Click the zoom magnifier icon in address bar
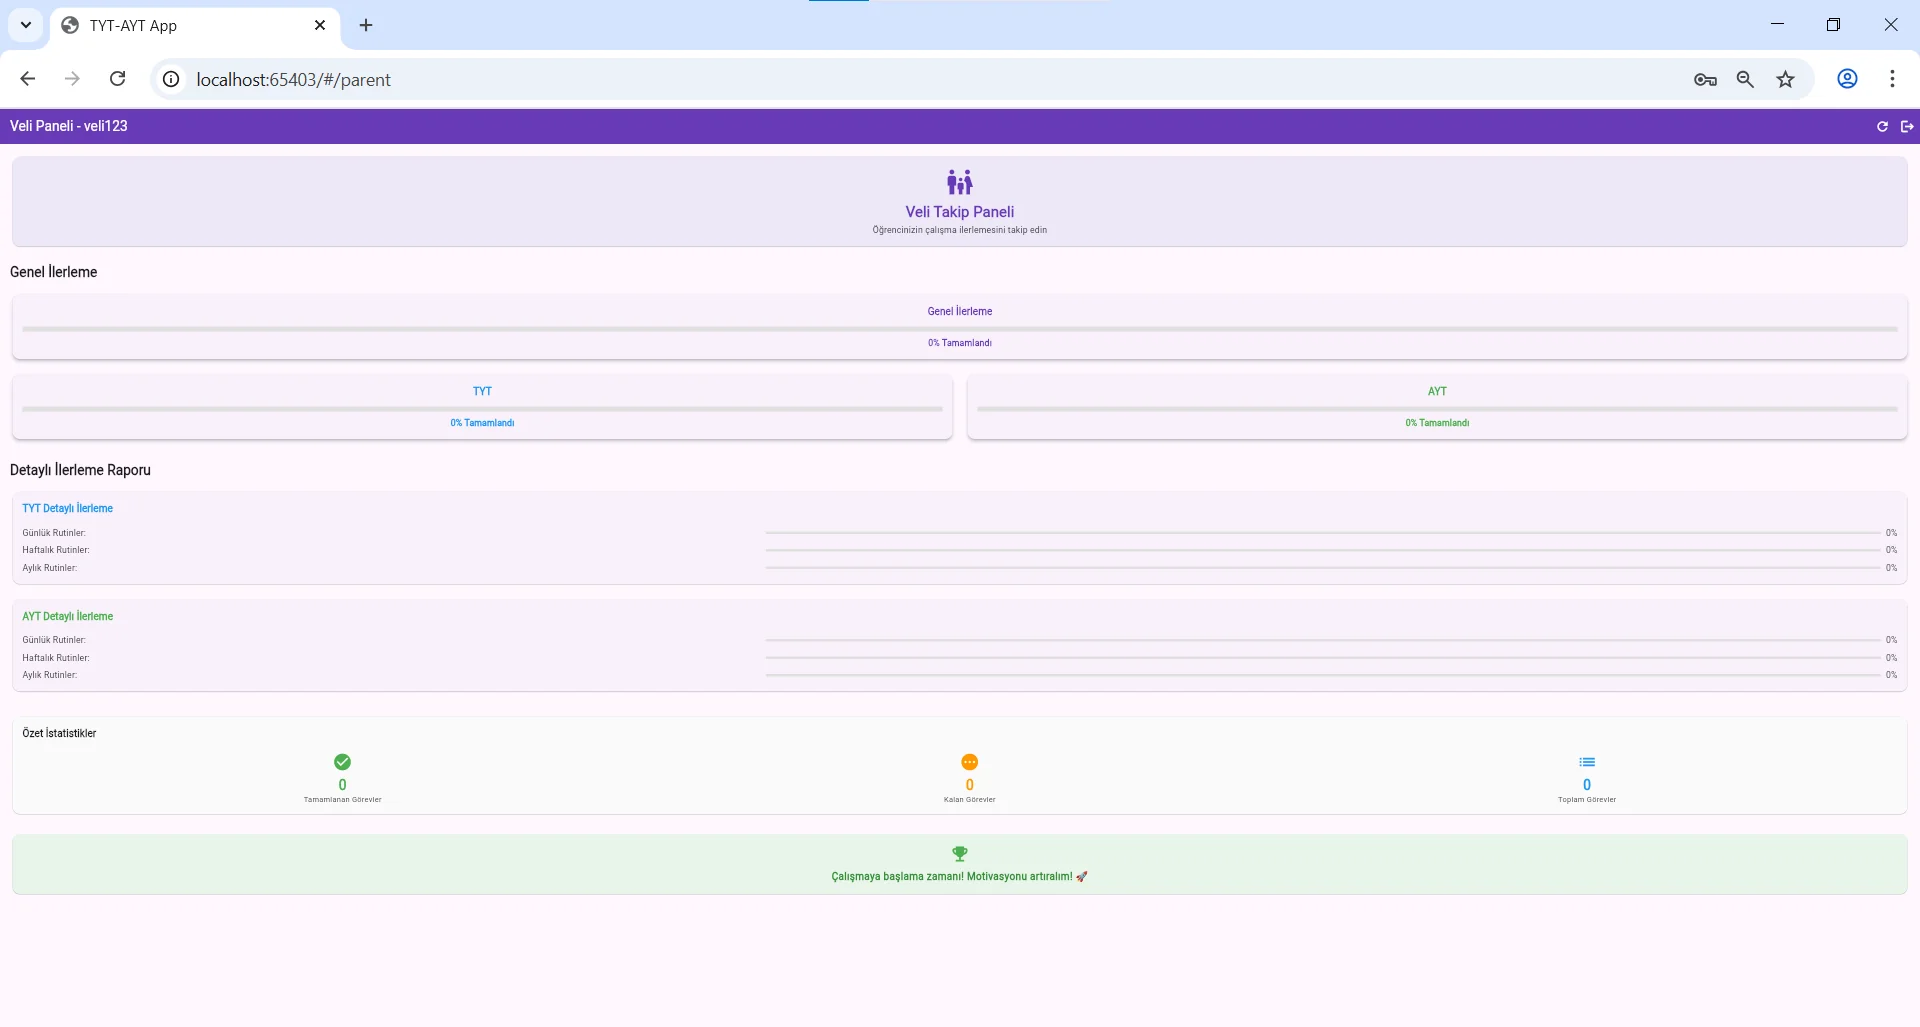The height and width of the screenshot is (1027, 1920). click(x=1745, y=79)
